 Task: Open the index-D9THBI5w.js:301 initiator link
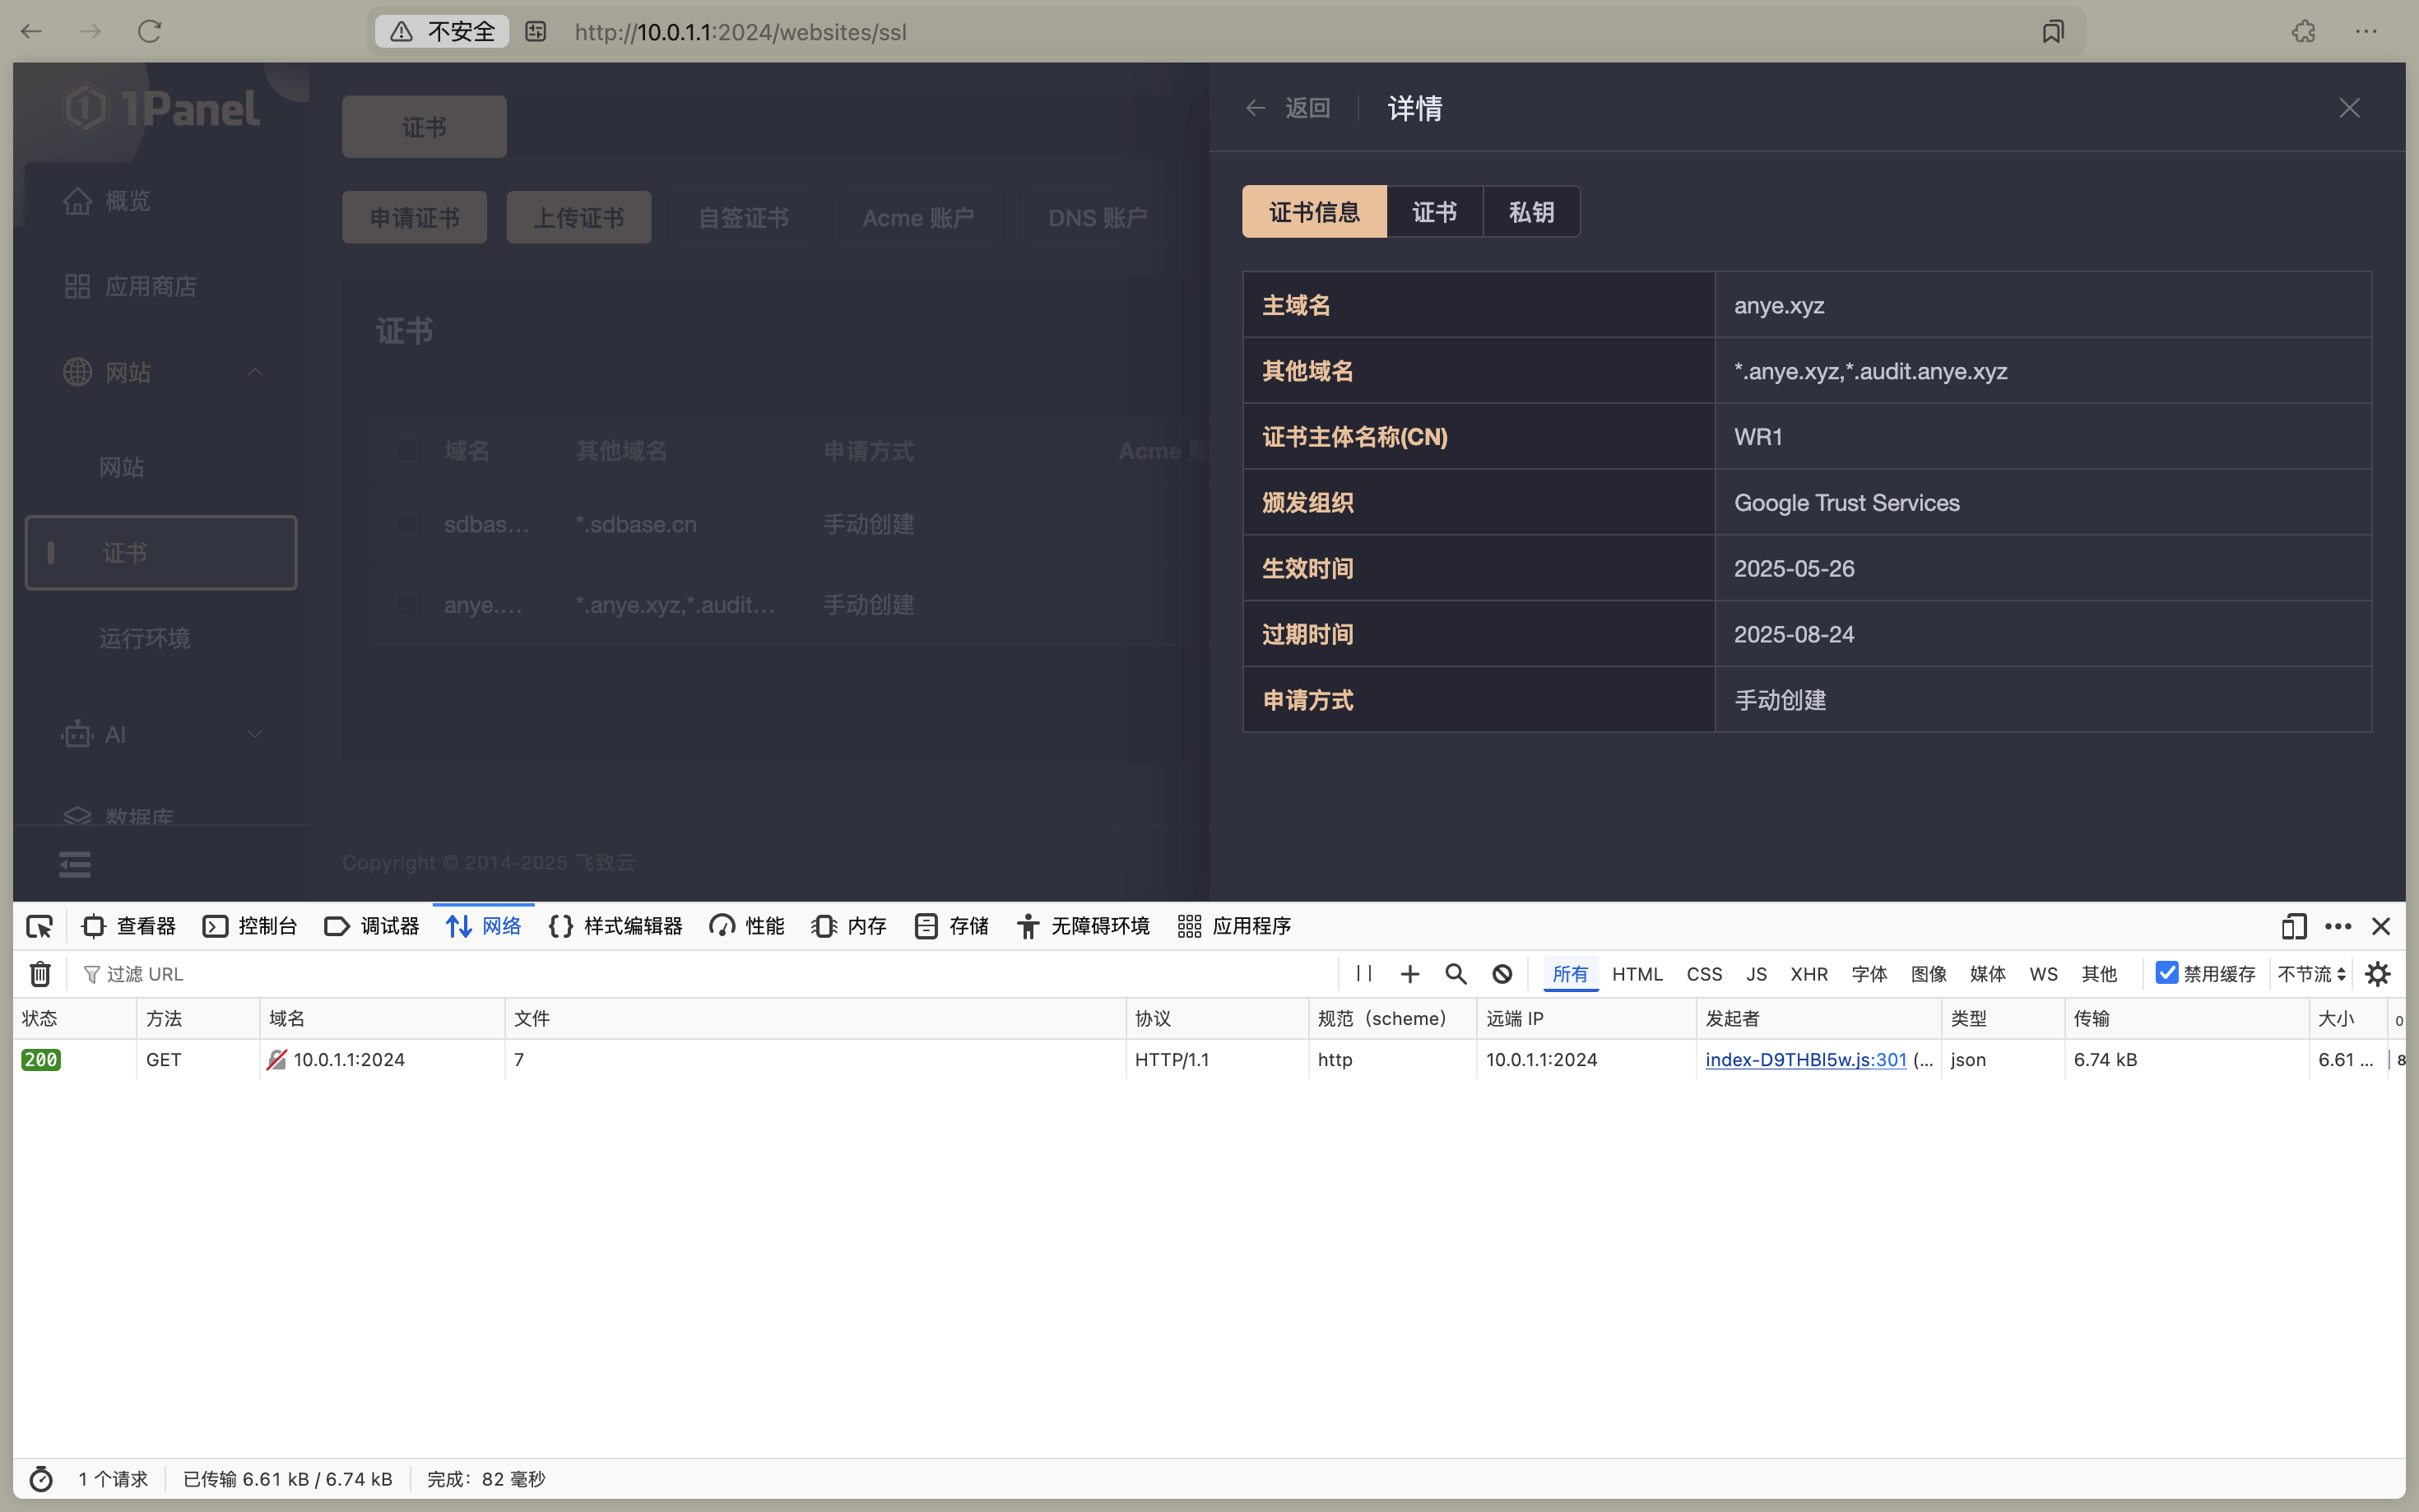(1806, 1060)
